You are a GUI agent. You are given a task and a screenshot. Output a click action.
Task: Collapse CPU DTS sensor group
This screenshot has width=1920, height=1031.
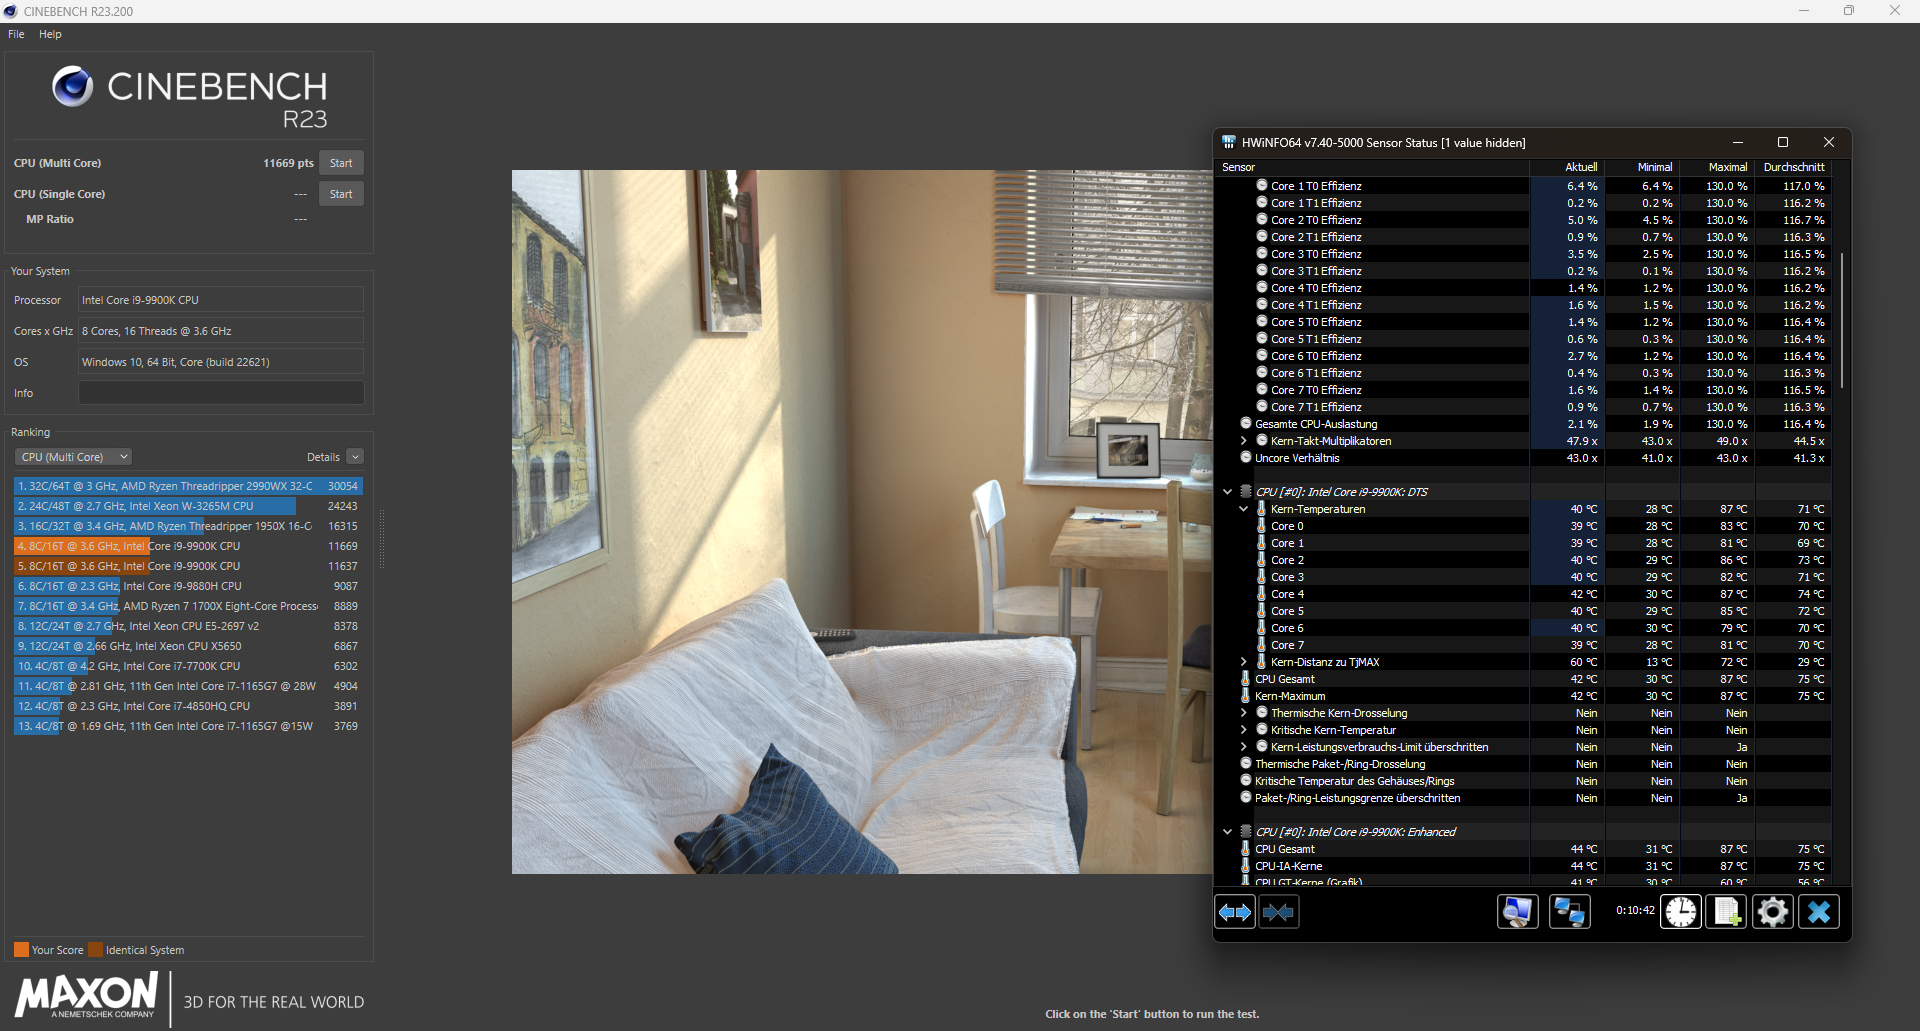(x=1227, y=491)
